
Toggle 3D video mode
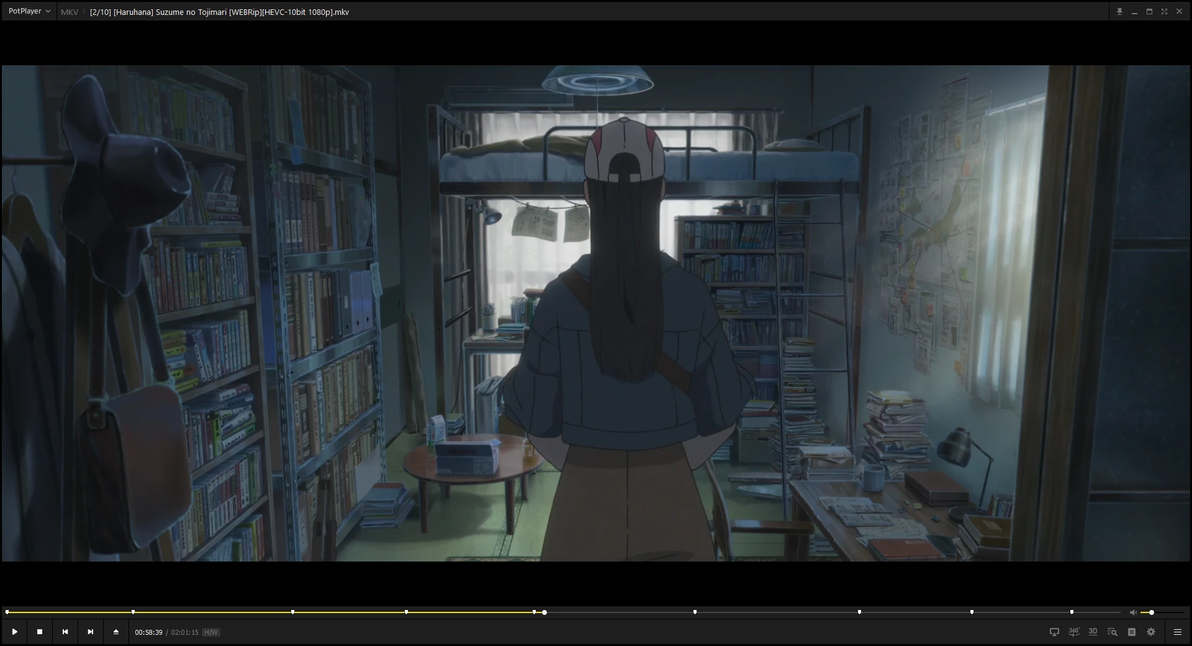(1093, 632)
